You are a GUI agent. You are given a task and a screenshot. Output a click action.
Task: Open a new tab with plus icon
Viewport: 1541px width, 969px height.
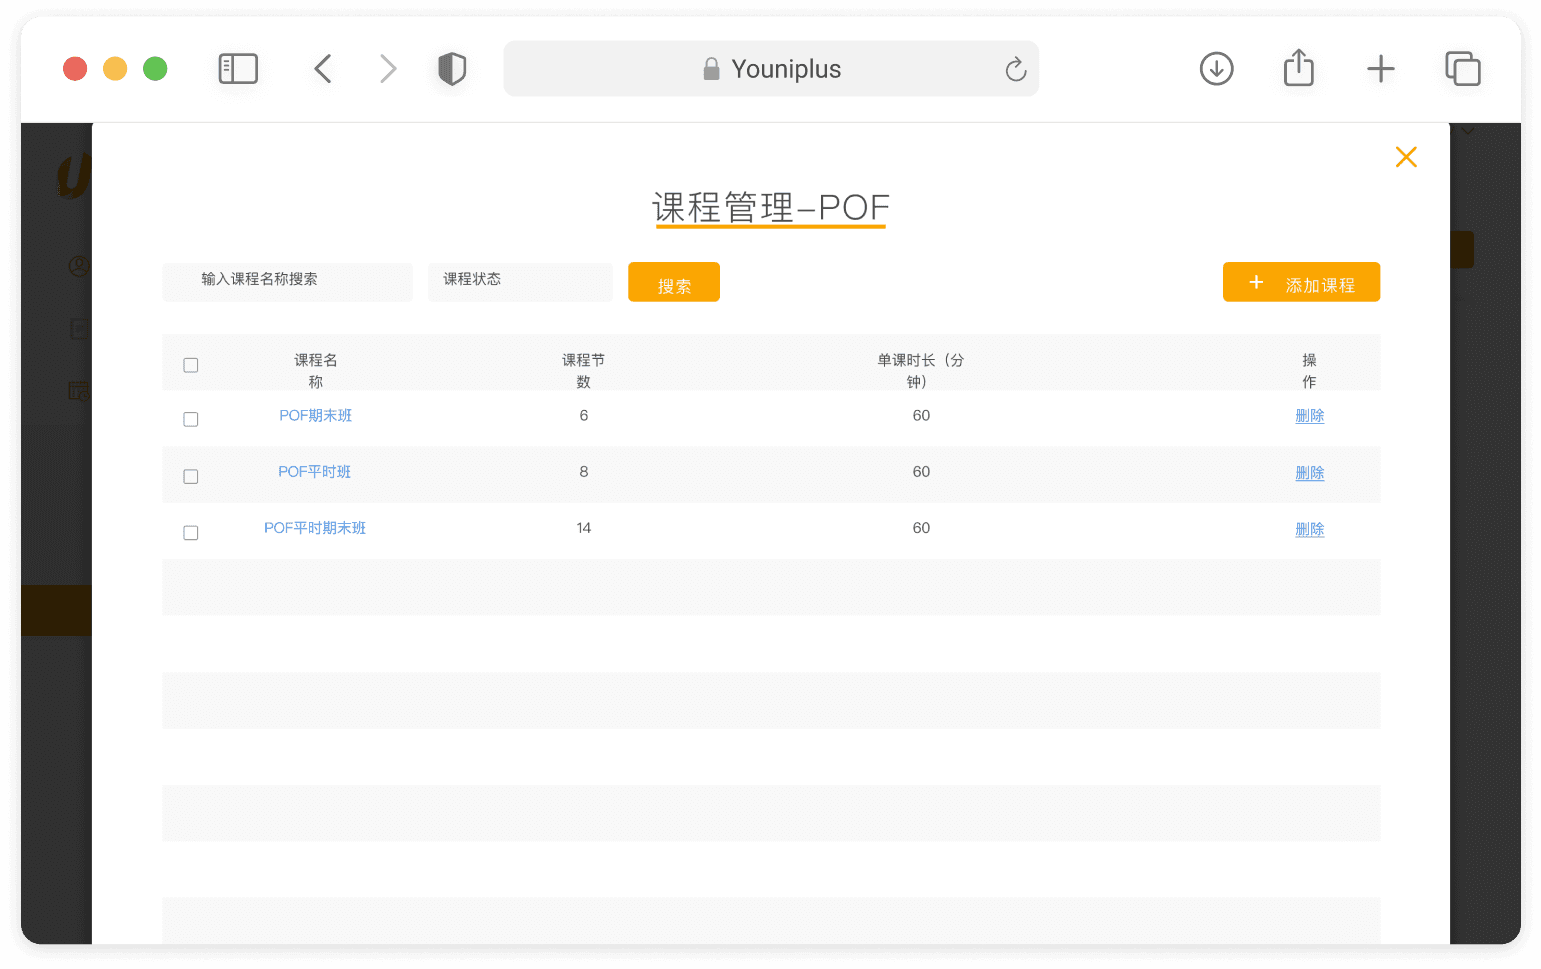pos(1380,69)
